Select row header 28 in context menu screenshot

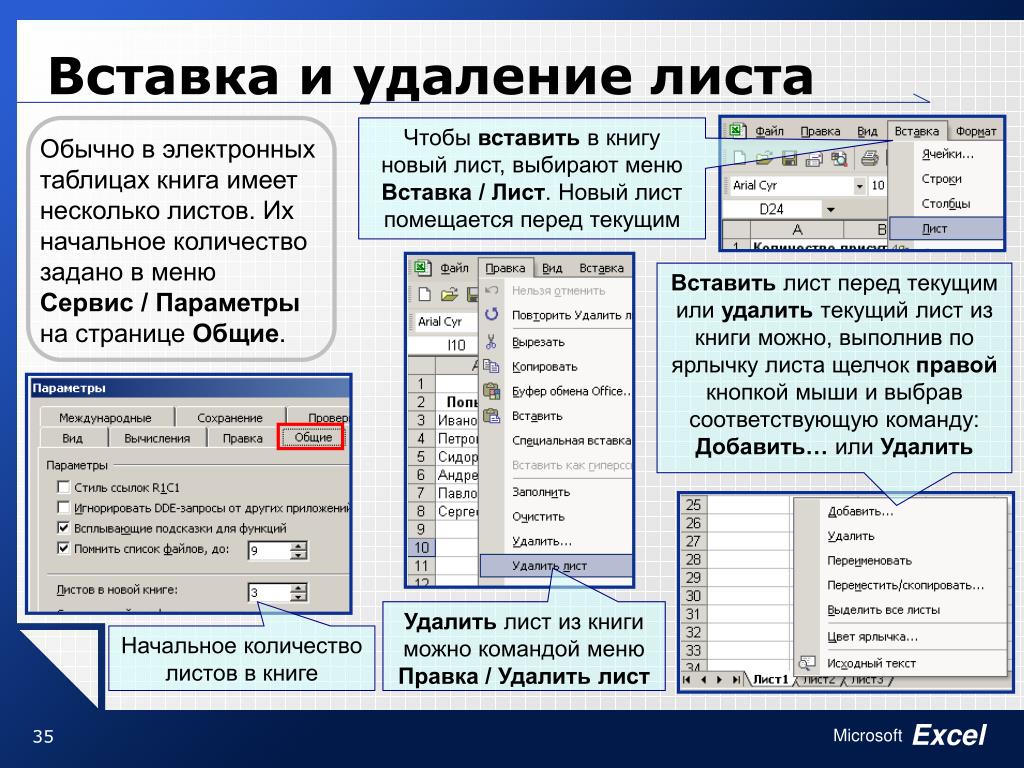click(x=693, y=559)
